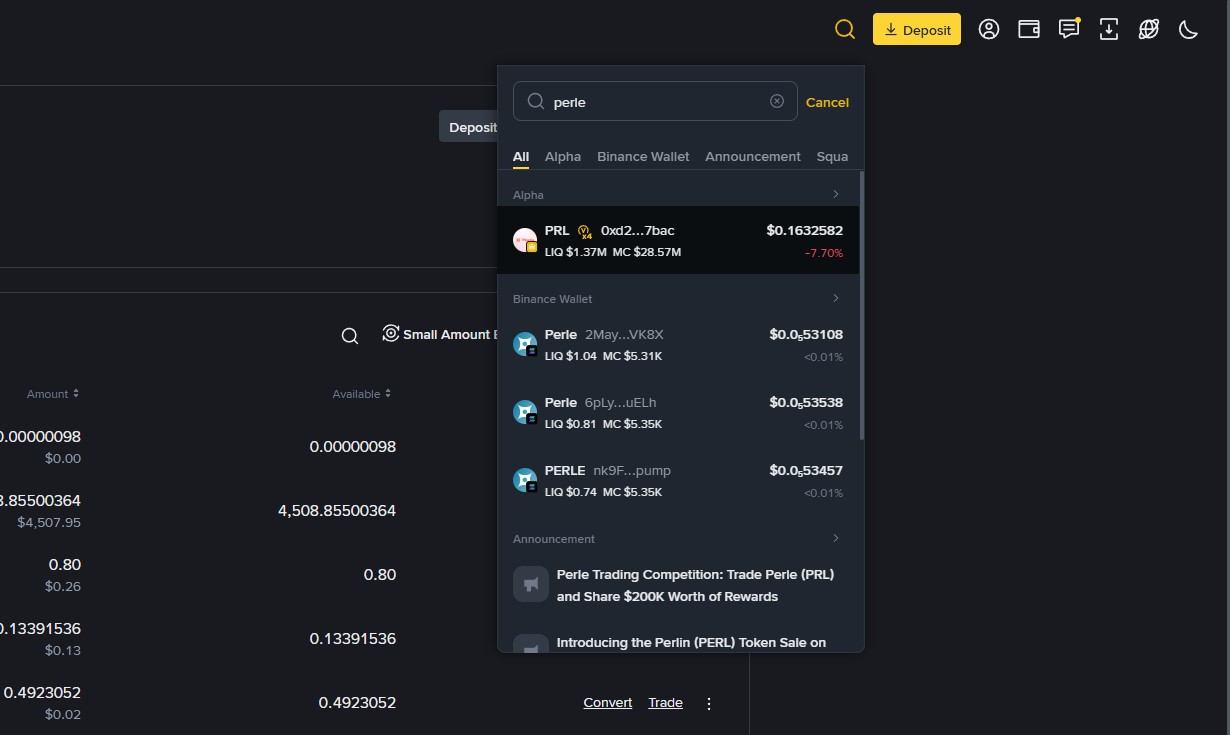The width and height of the screenshot is (1230, 735).
Task: Clear the perle search text
Action: pyautogui.click(x=777, y=101)
